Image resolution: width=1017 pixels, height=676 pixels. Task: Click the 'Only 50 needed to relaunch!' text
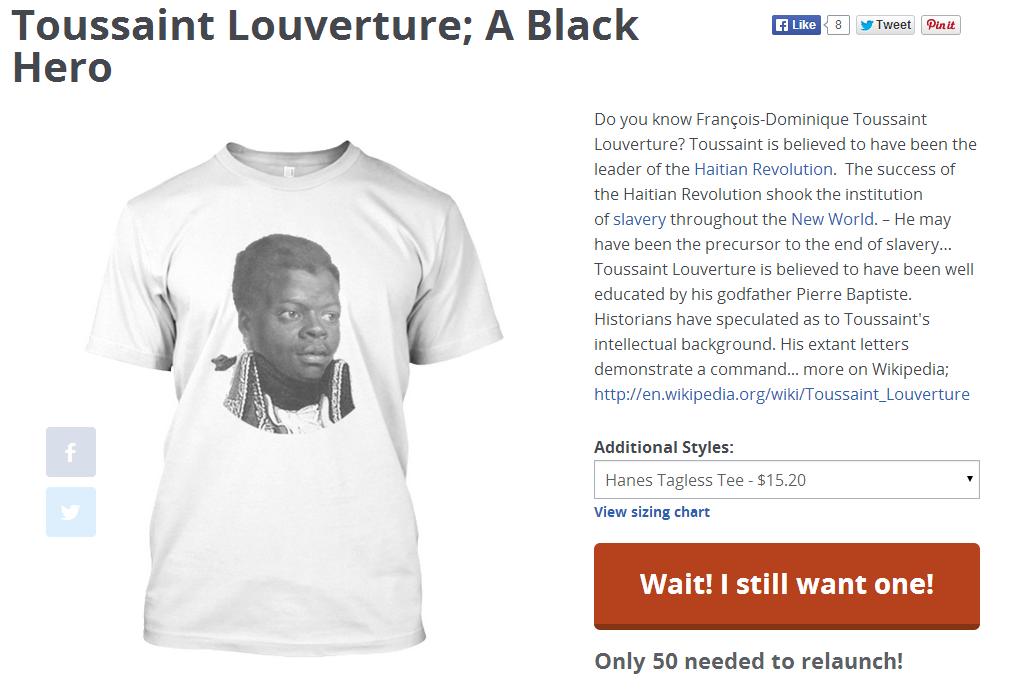point(748,661)
